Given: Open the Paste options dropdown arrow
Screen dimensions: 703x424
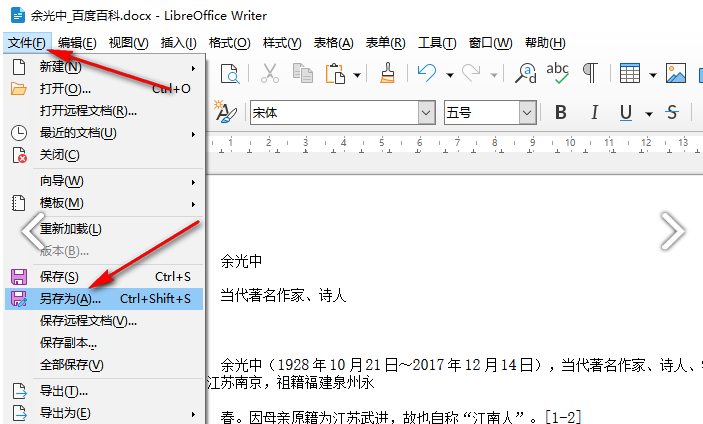Looking at the screenshot, I should pos(357,75).
